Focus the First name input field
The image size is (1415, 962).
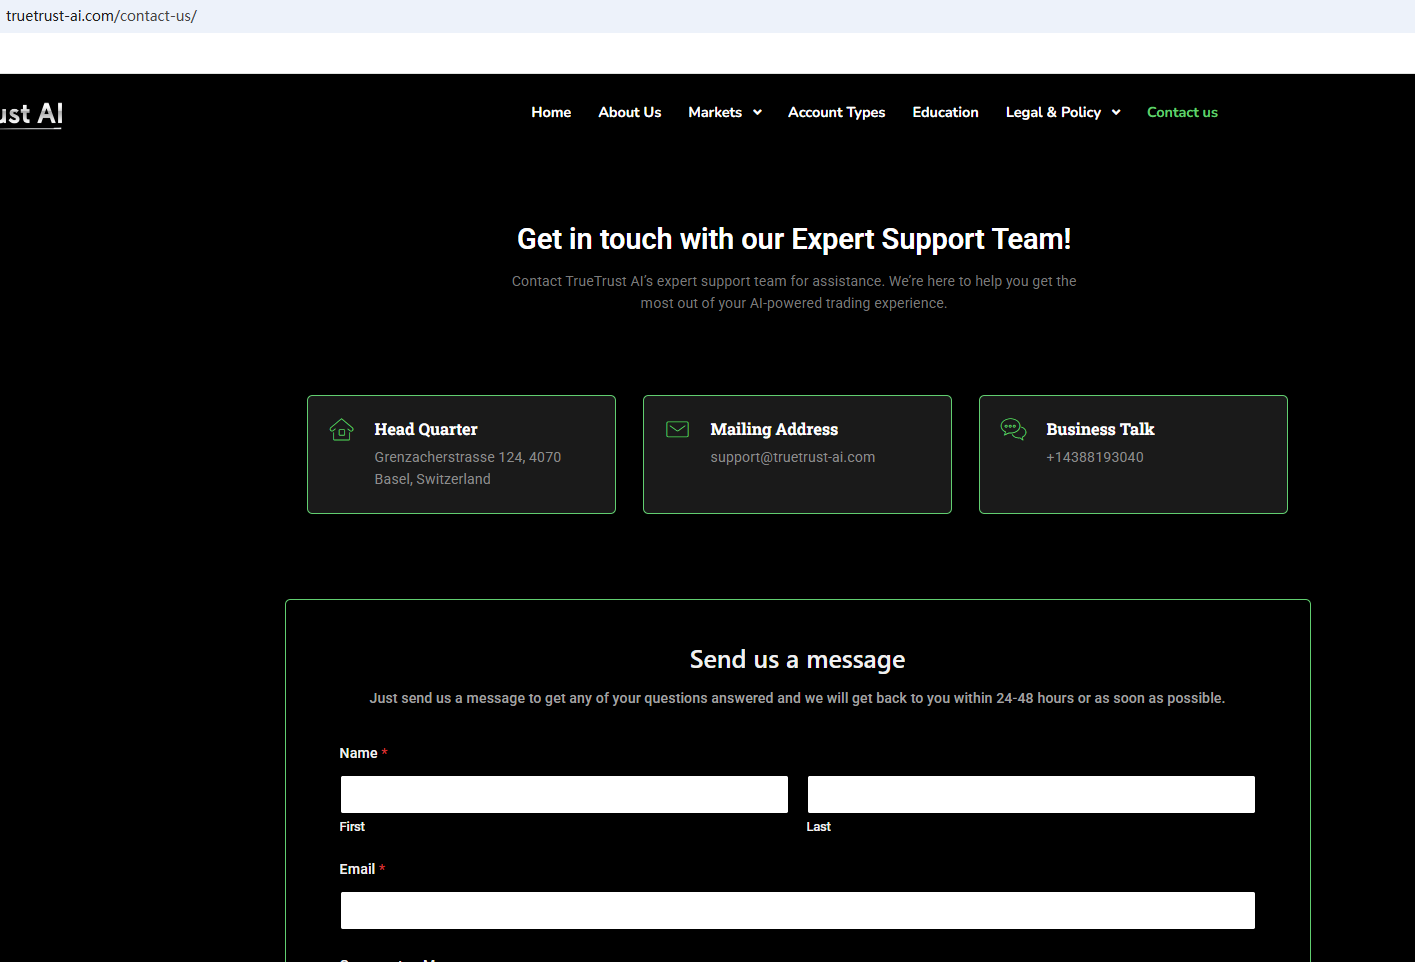pyautogui.click(x=564, y=794)
